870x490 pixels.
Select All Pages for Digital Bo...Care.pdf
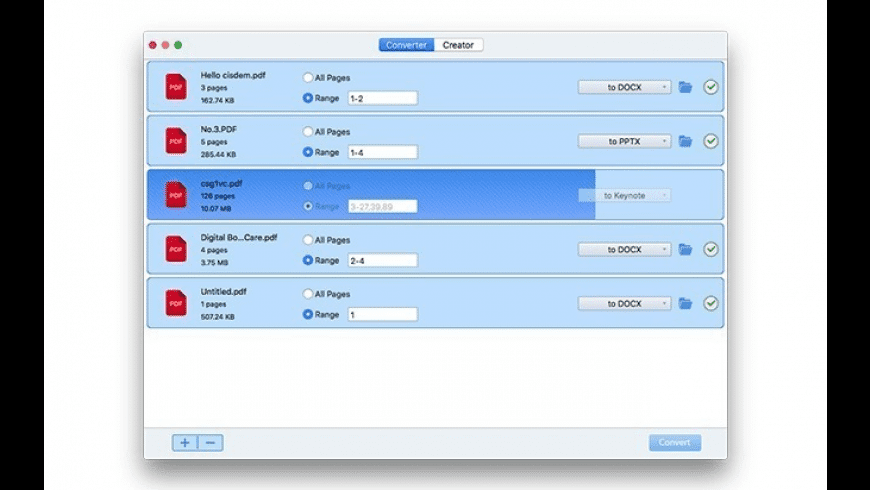click(x=308, y=240)
